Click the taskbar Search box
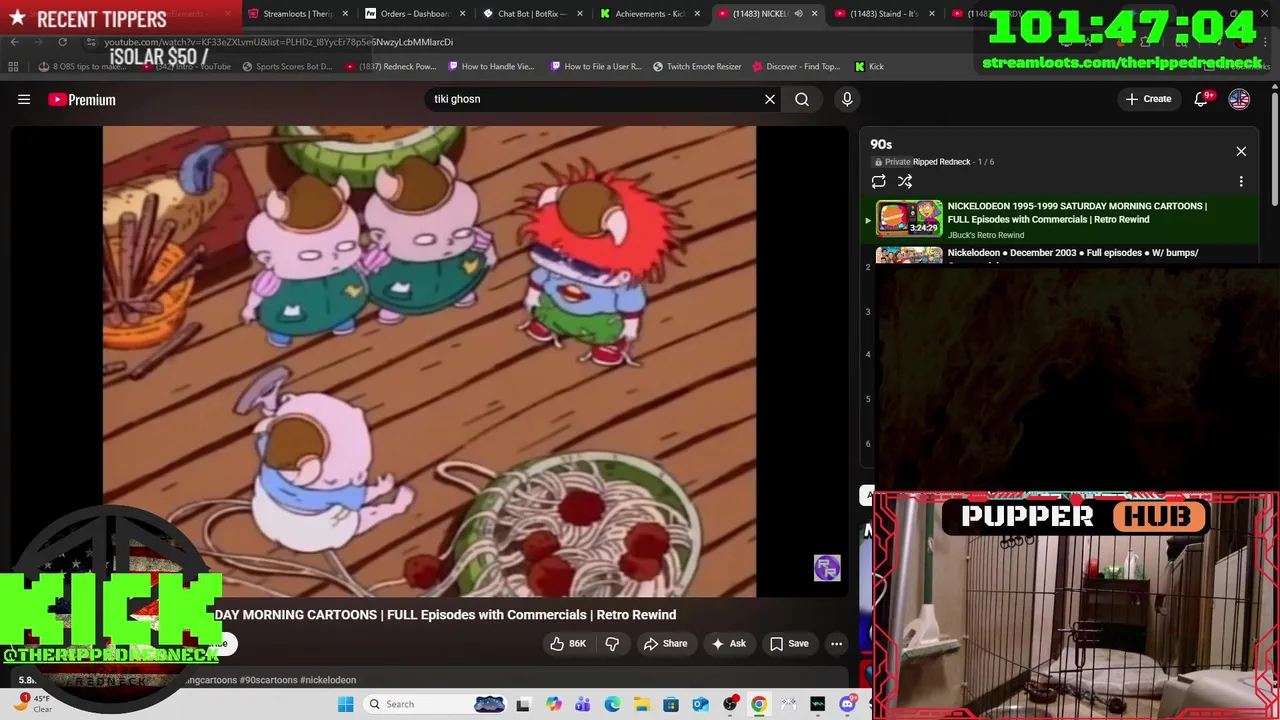Screen dimensions: 1280x720 [x=434, y=704]
